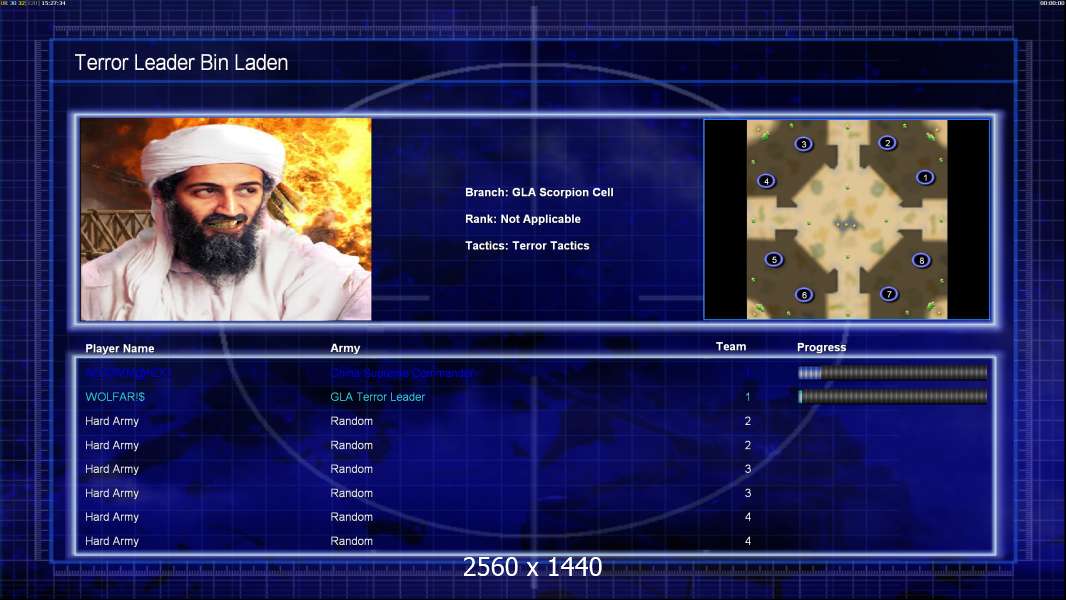Click the general's portrait image
The image size is (1066, 600).
pos(226,219)
